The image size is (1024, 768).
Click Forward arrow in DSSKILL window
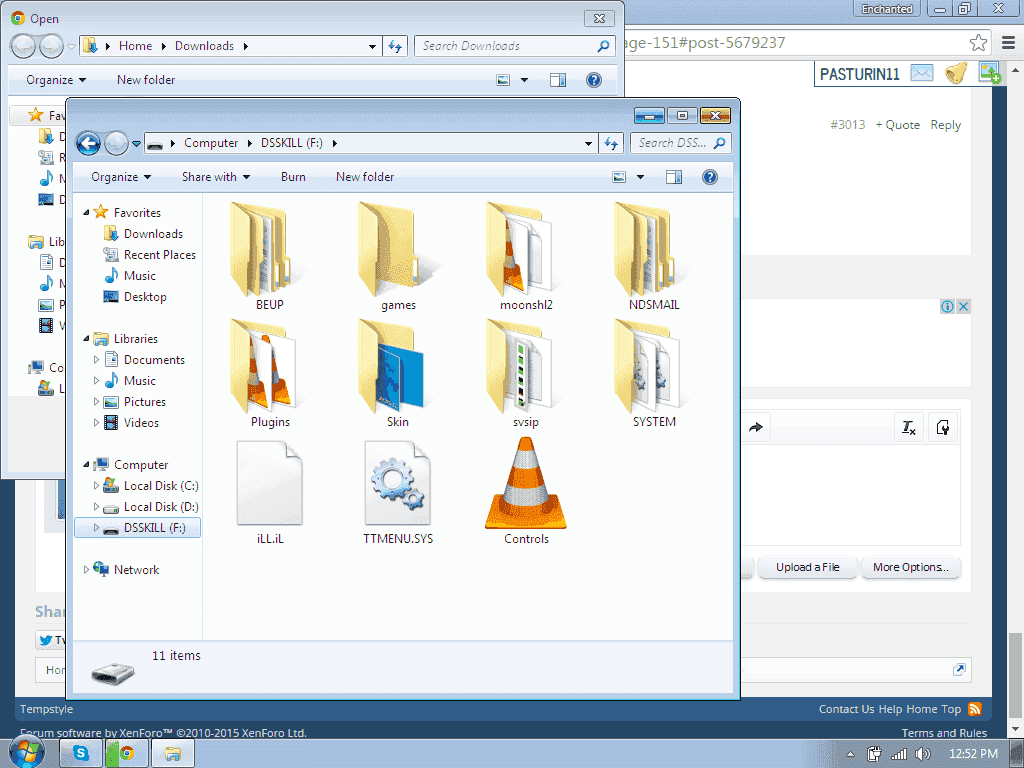pos(116,143)
